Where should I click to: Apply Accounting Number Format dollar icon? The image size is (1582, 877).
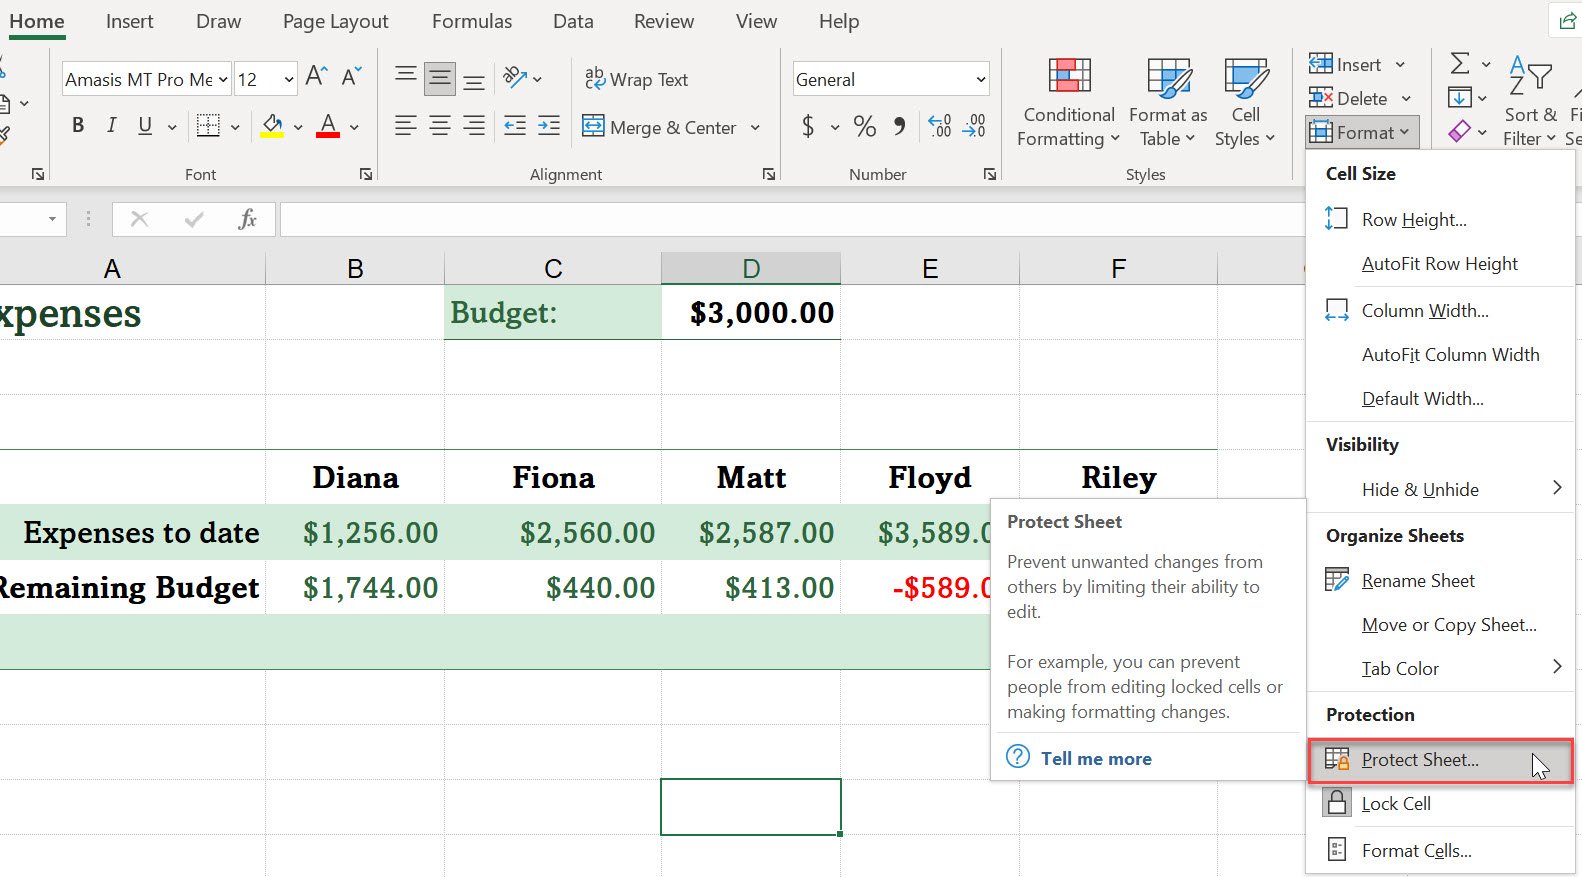[x=808, y=126]
